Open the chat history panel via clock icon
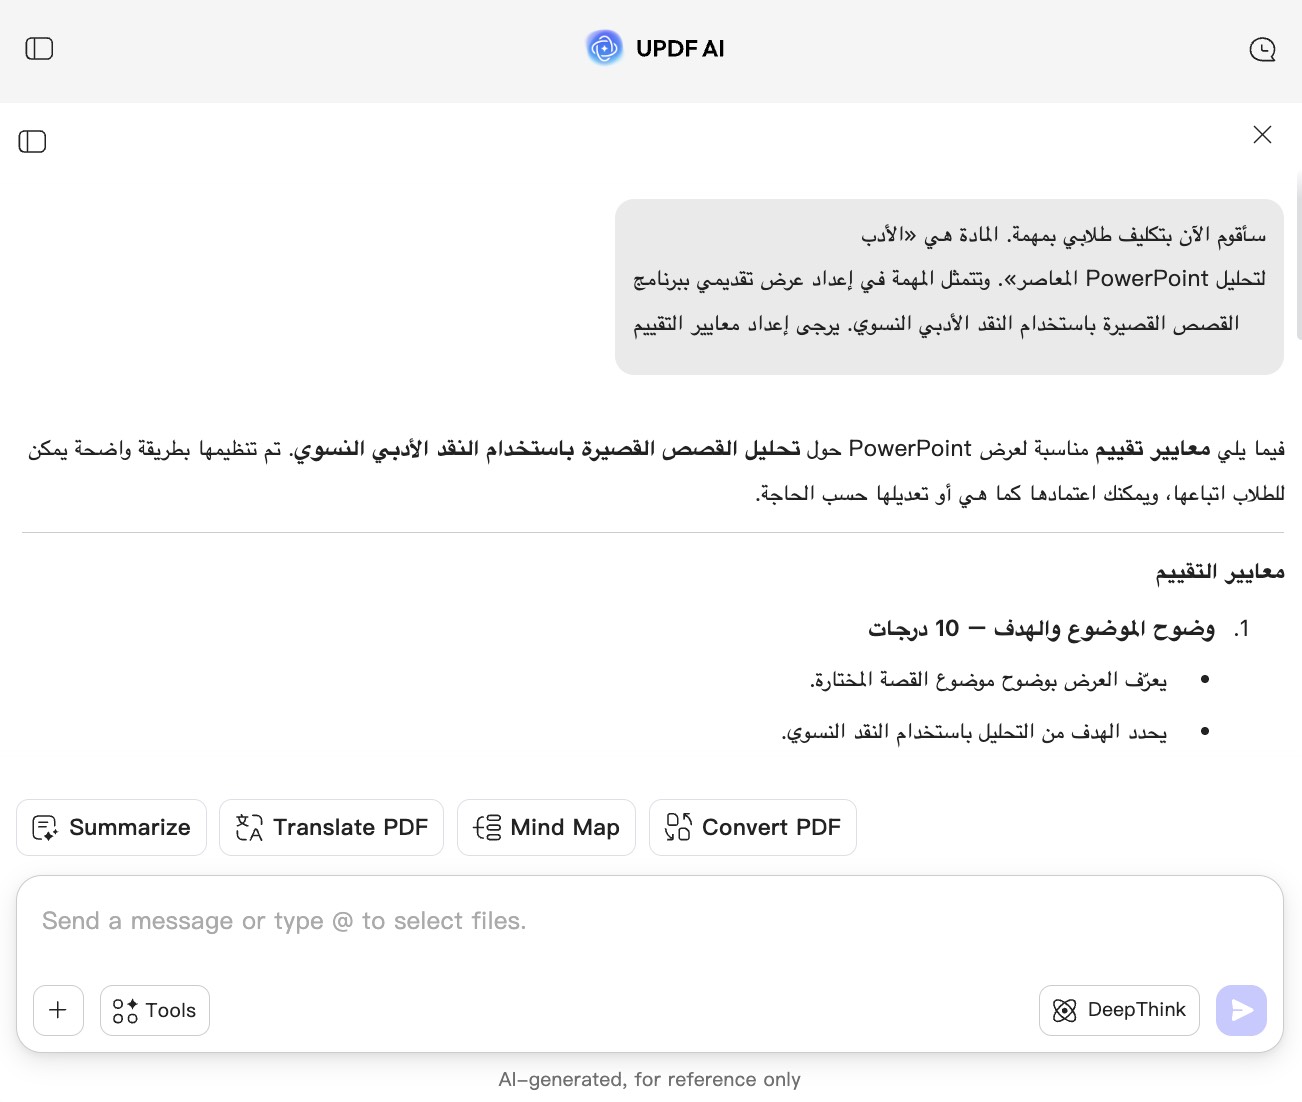Screen dimensions: 1302x1102 coord(1262,48)
